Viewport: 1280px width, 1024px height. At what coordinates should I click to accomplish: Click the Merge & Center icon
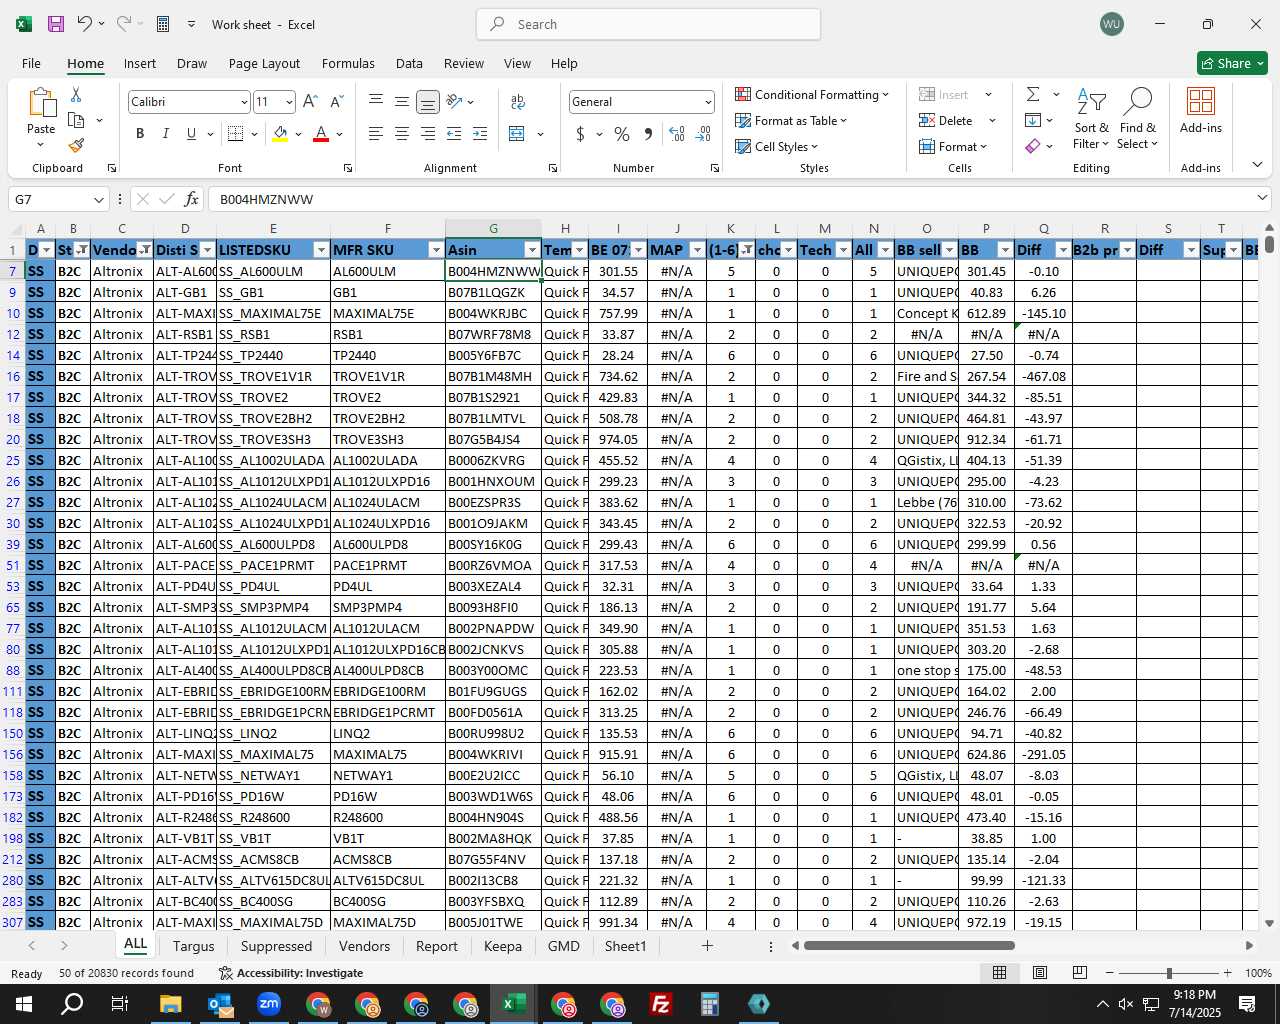click(517, 134)
